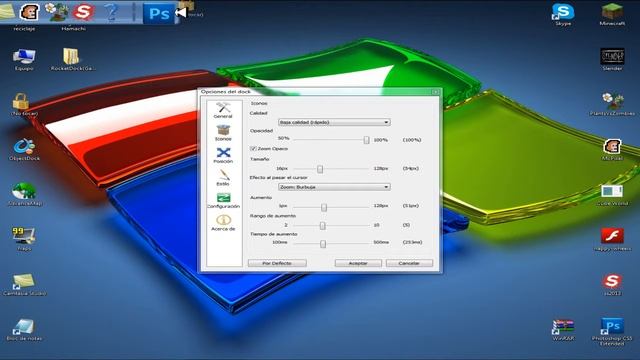Image resolution: width=640 pixels, height=360 pixels.
Task: Open Photoshop CS5 Extended desktop shortcut
Action: (x=612, y=332)
